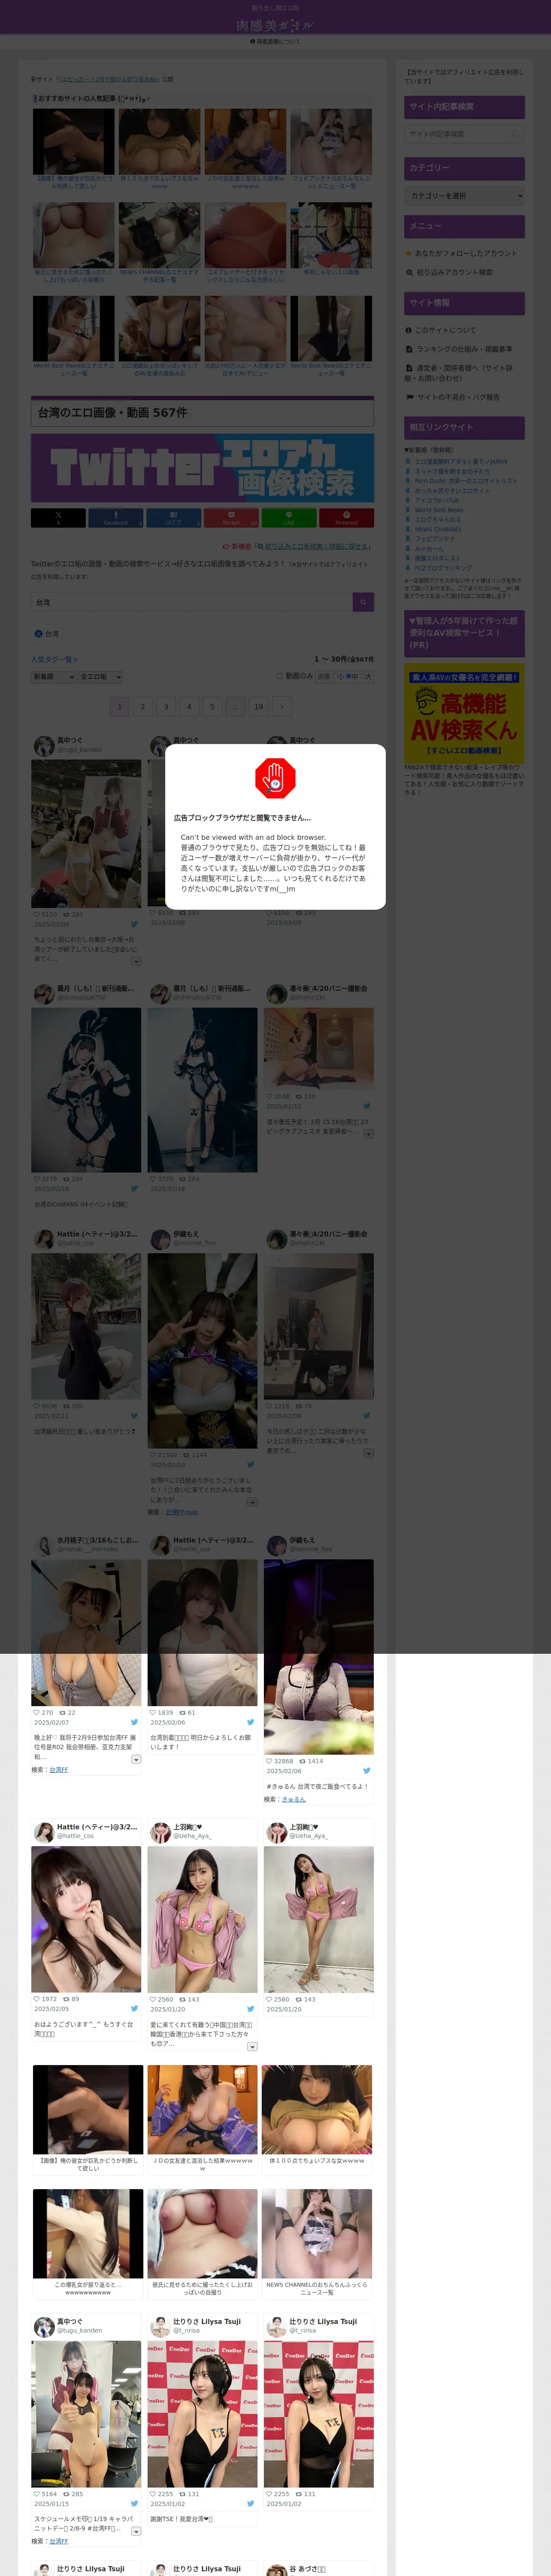The width and height of the screenshot is (551, 2576).
Task: Click the LINE share button
Action: [289, 518]
